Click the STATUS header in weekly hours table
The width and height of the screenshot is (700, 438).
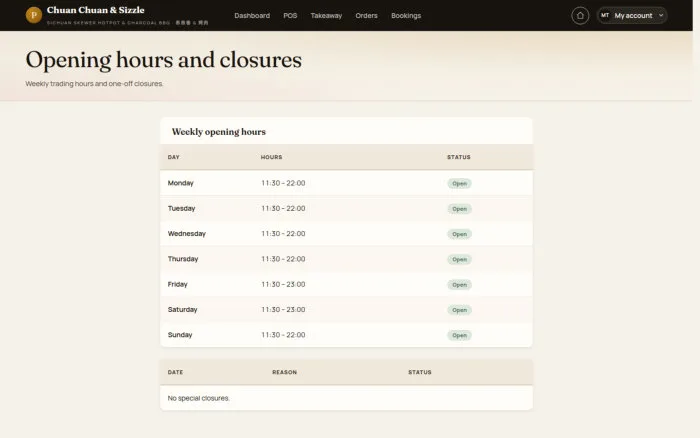(458, 157)
